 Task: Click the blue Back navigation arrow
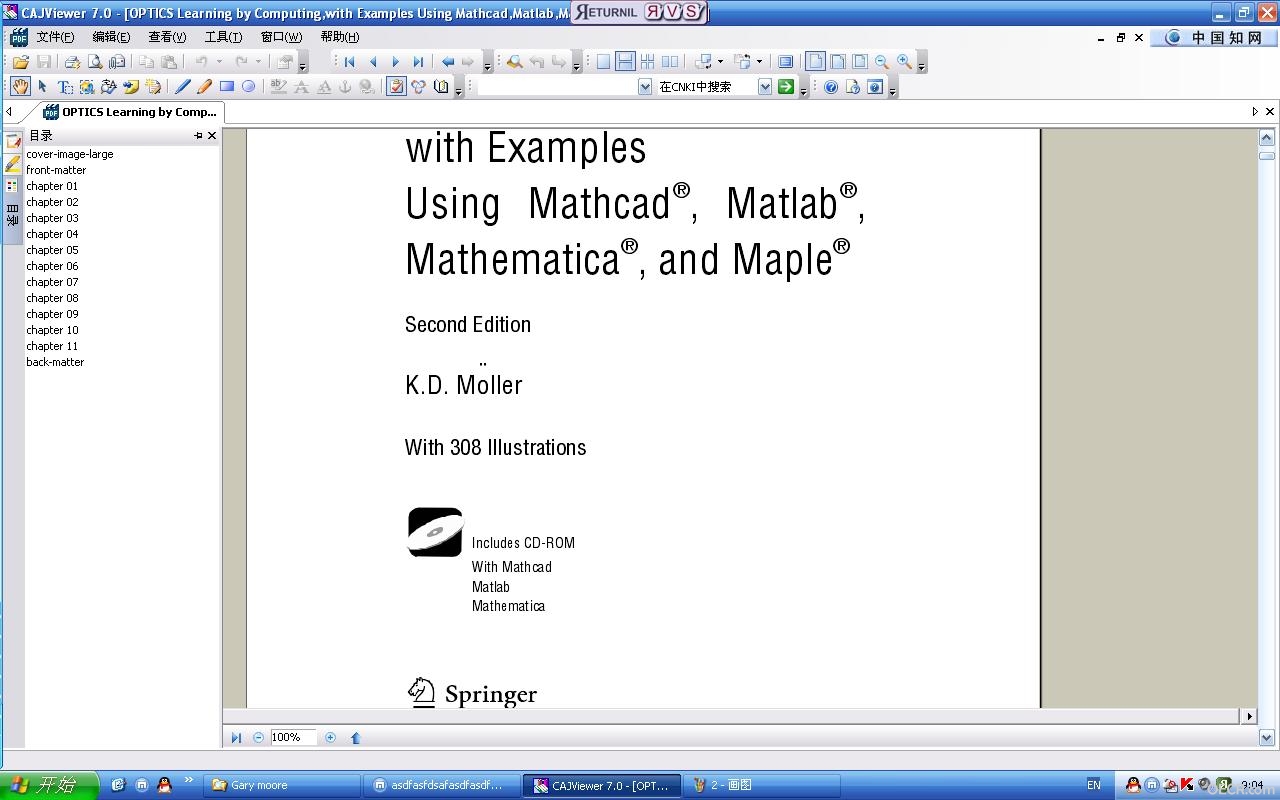point(447,62)
